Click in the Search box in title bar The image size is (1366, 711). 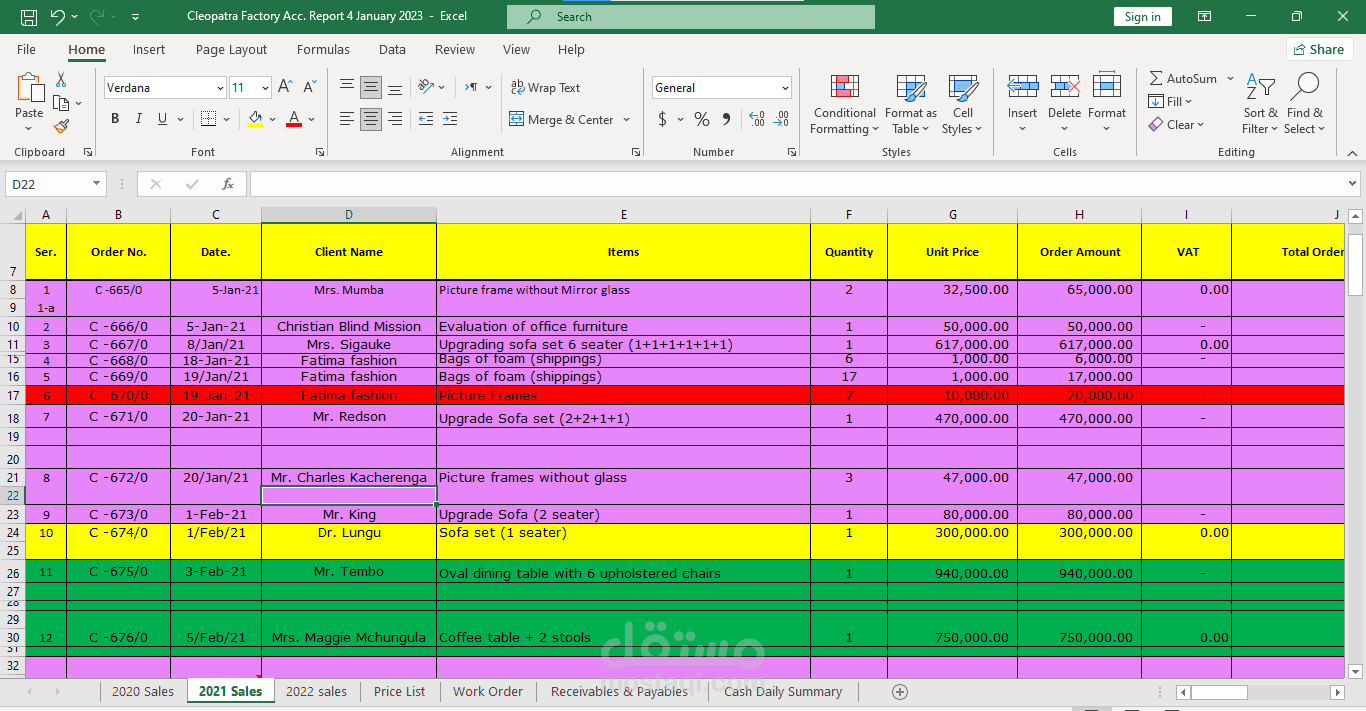[x=690, y=16]
